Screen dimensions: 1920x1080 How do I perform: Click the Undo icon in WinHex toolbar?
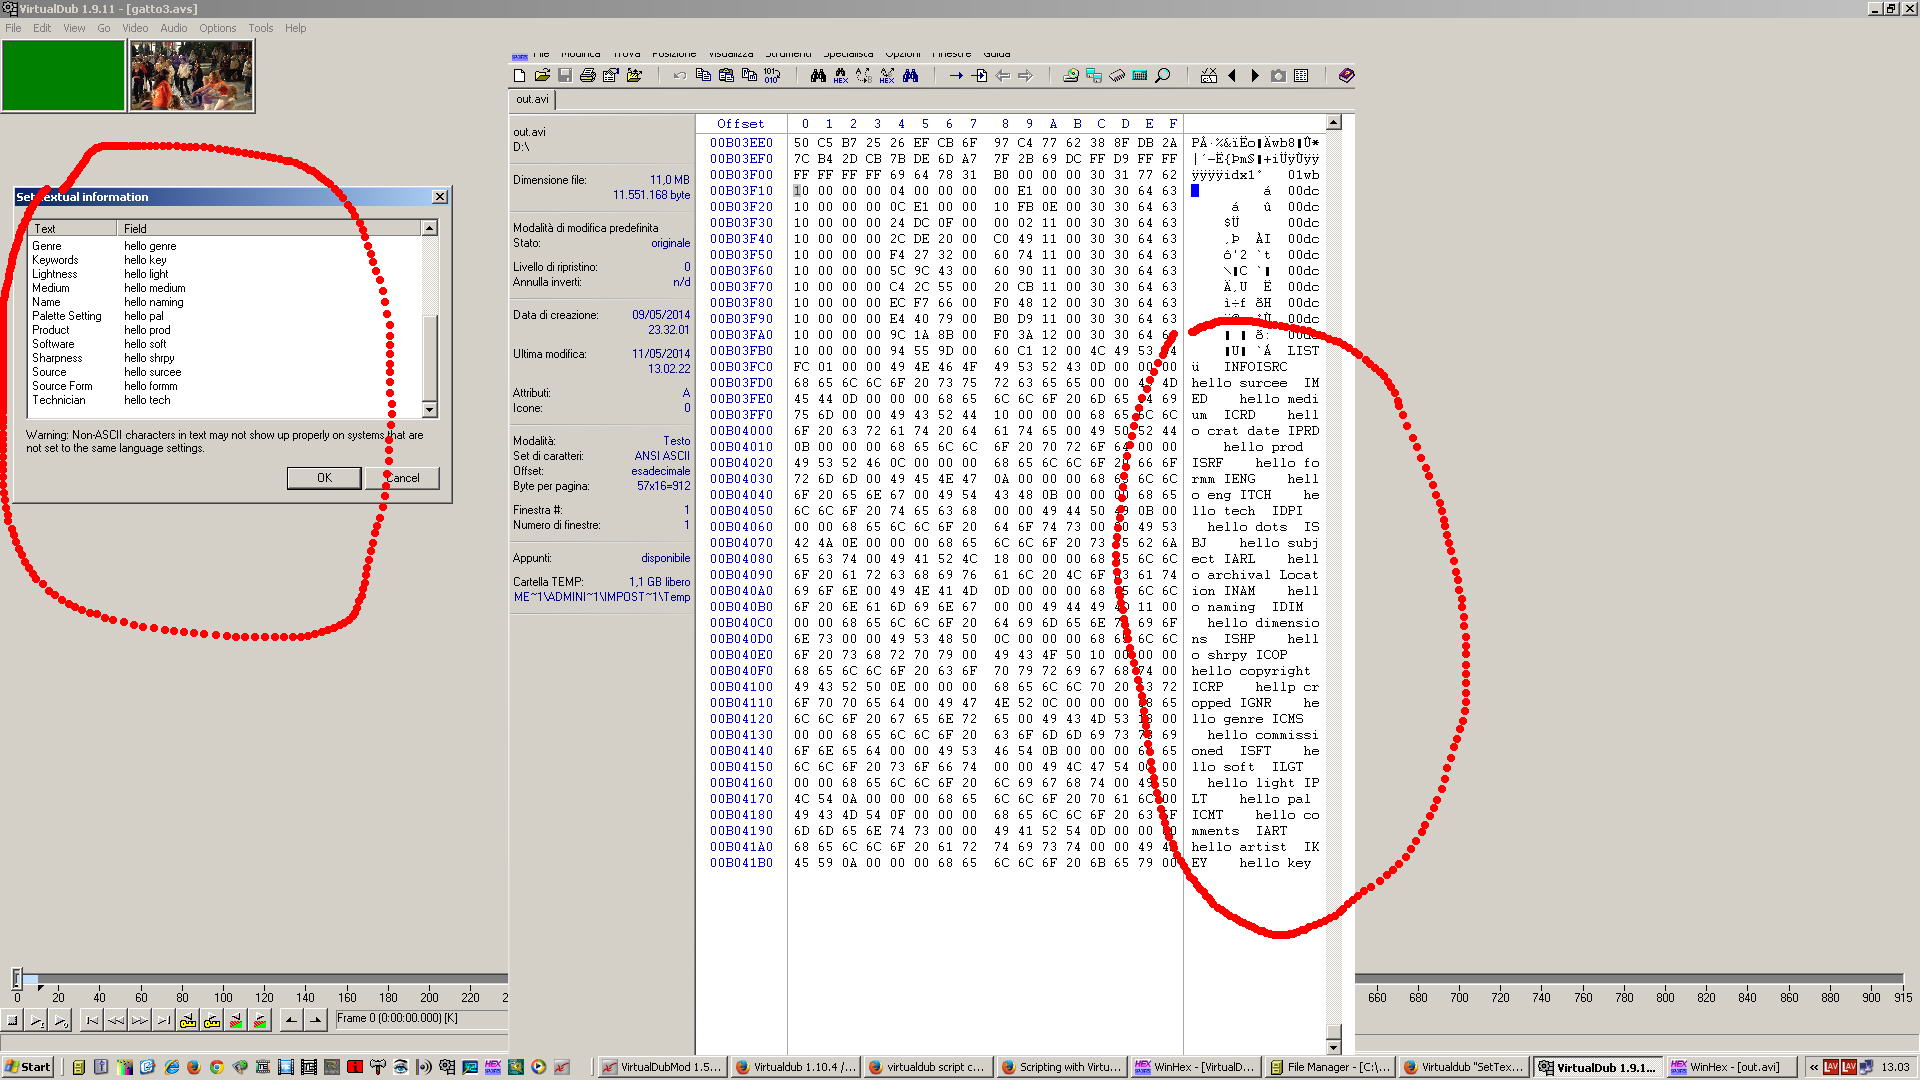[680, 75]
